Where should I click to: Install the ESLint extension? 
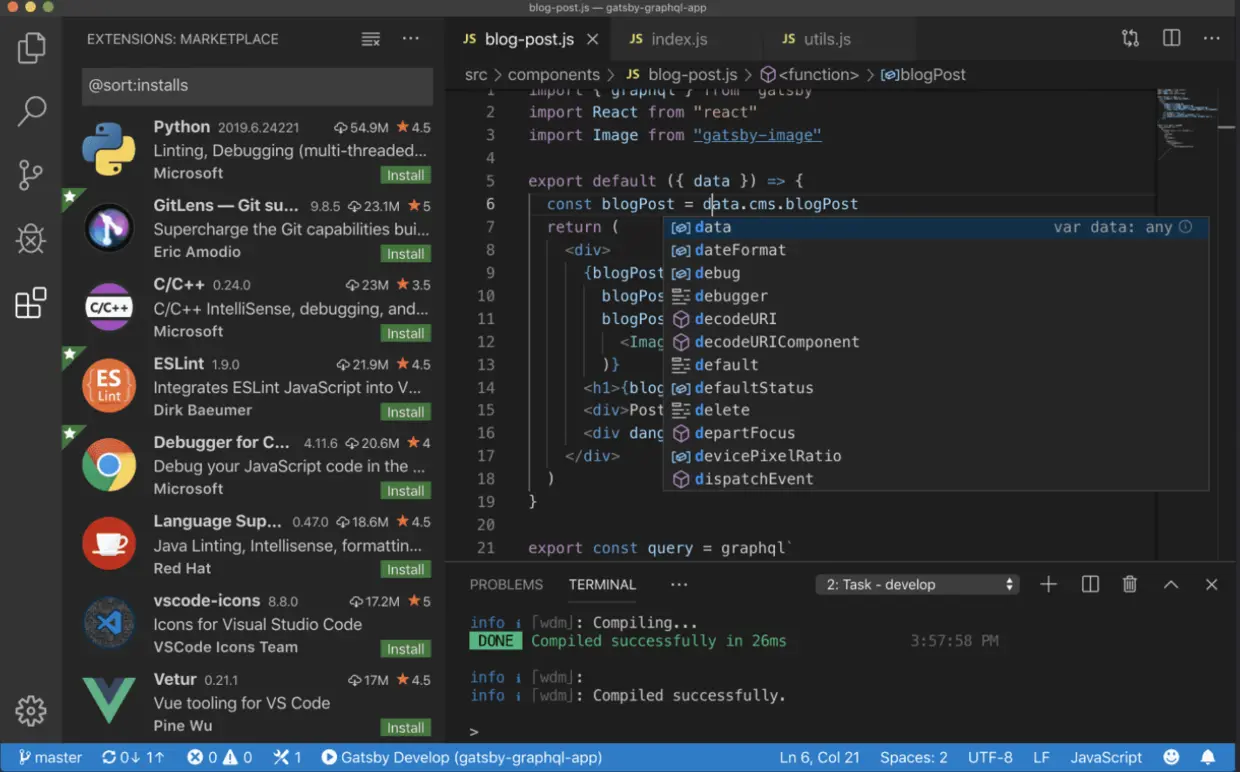405,412
